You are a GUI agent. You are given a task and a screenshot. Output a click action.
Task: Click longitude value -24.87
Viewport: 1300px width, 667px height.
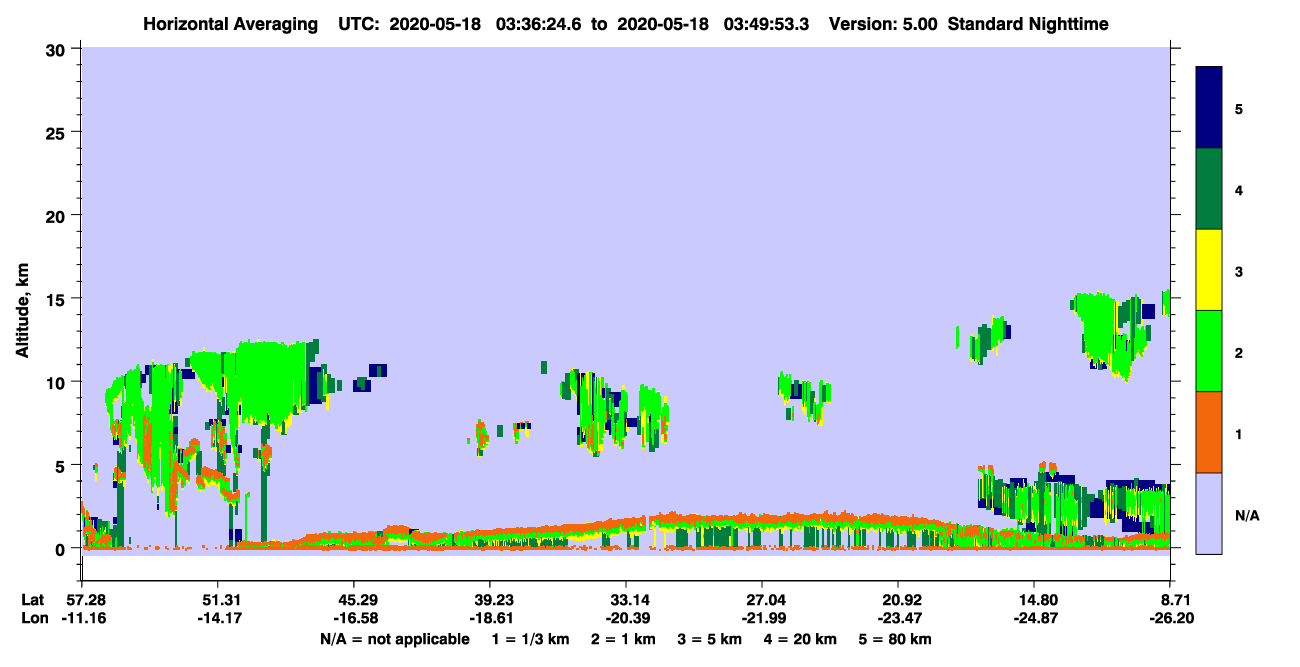tap(1034, 619)
